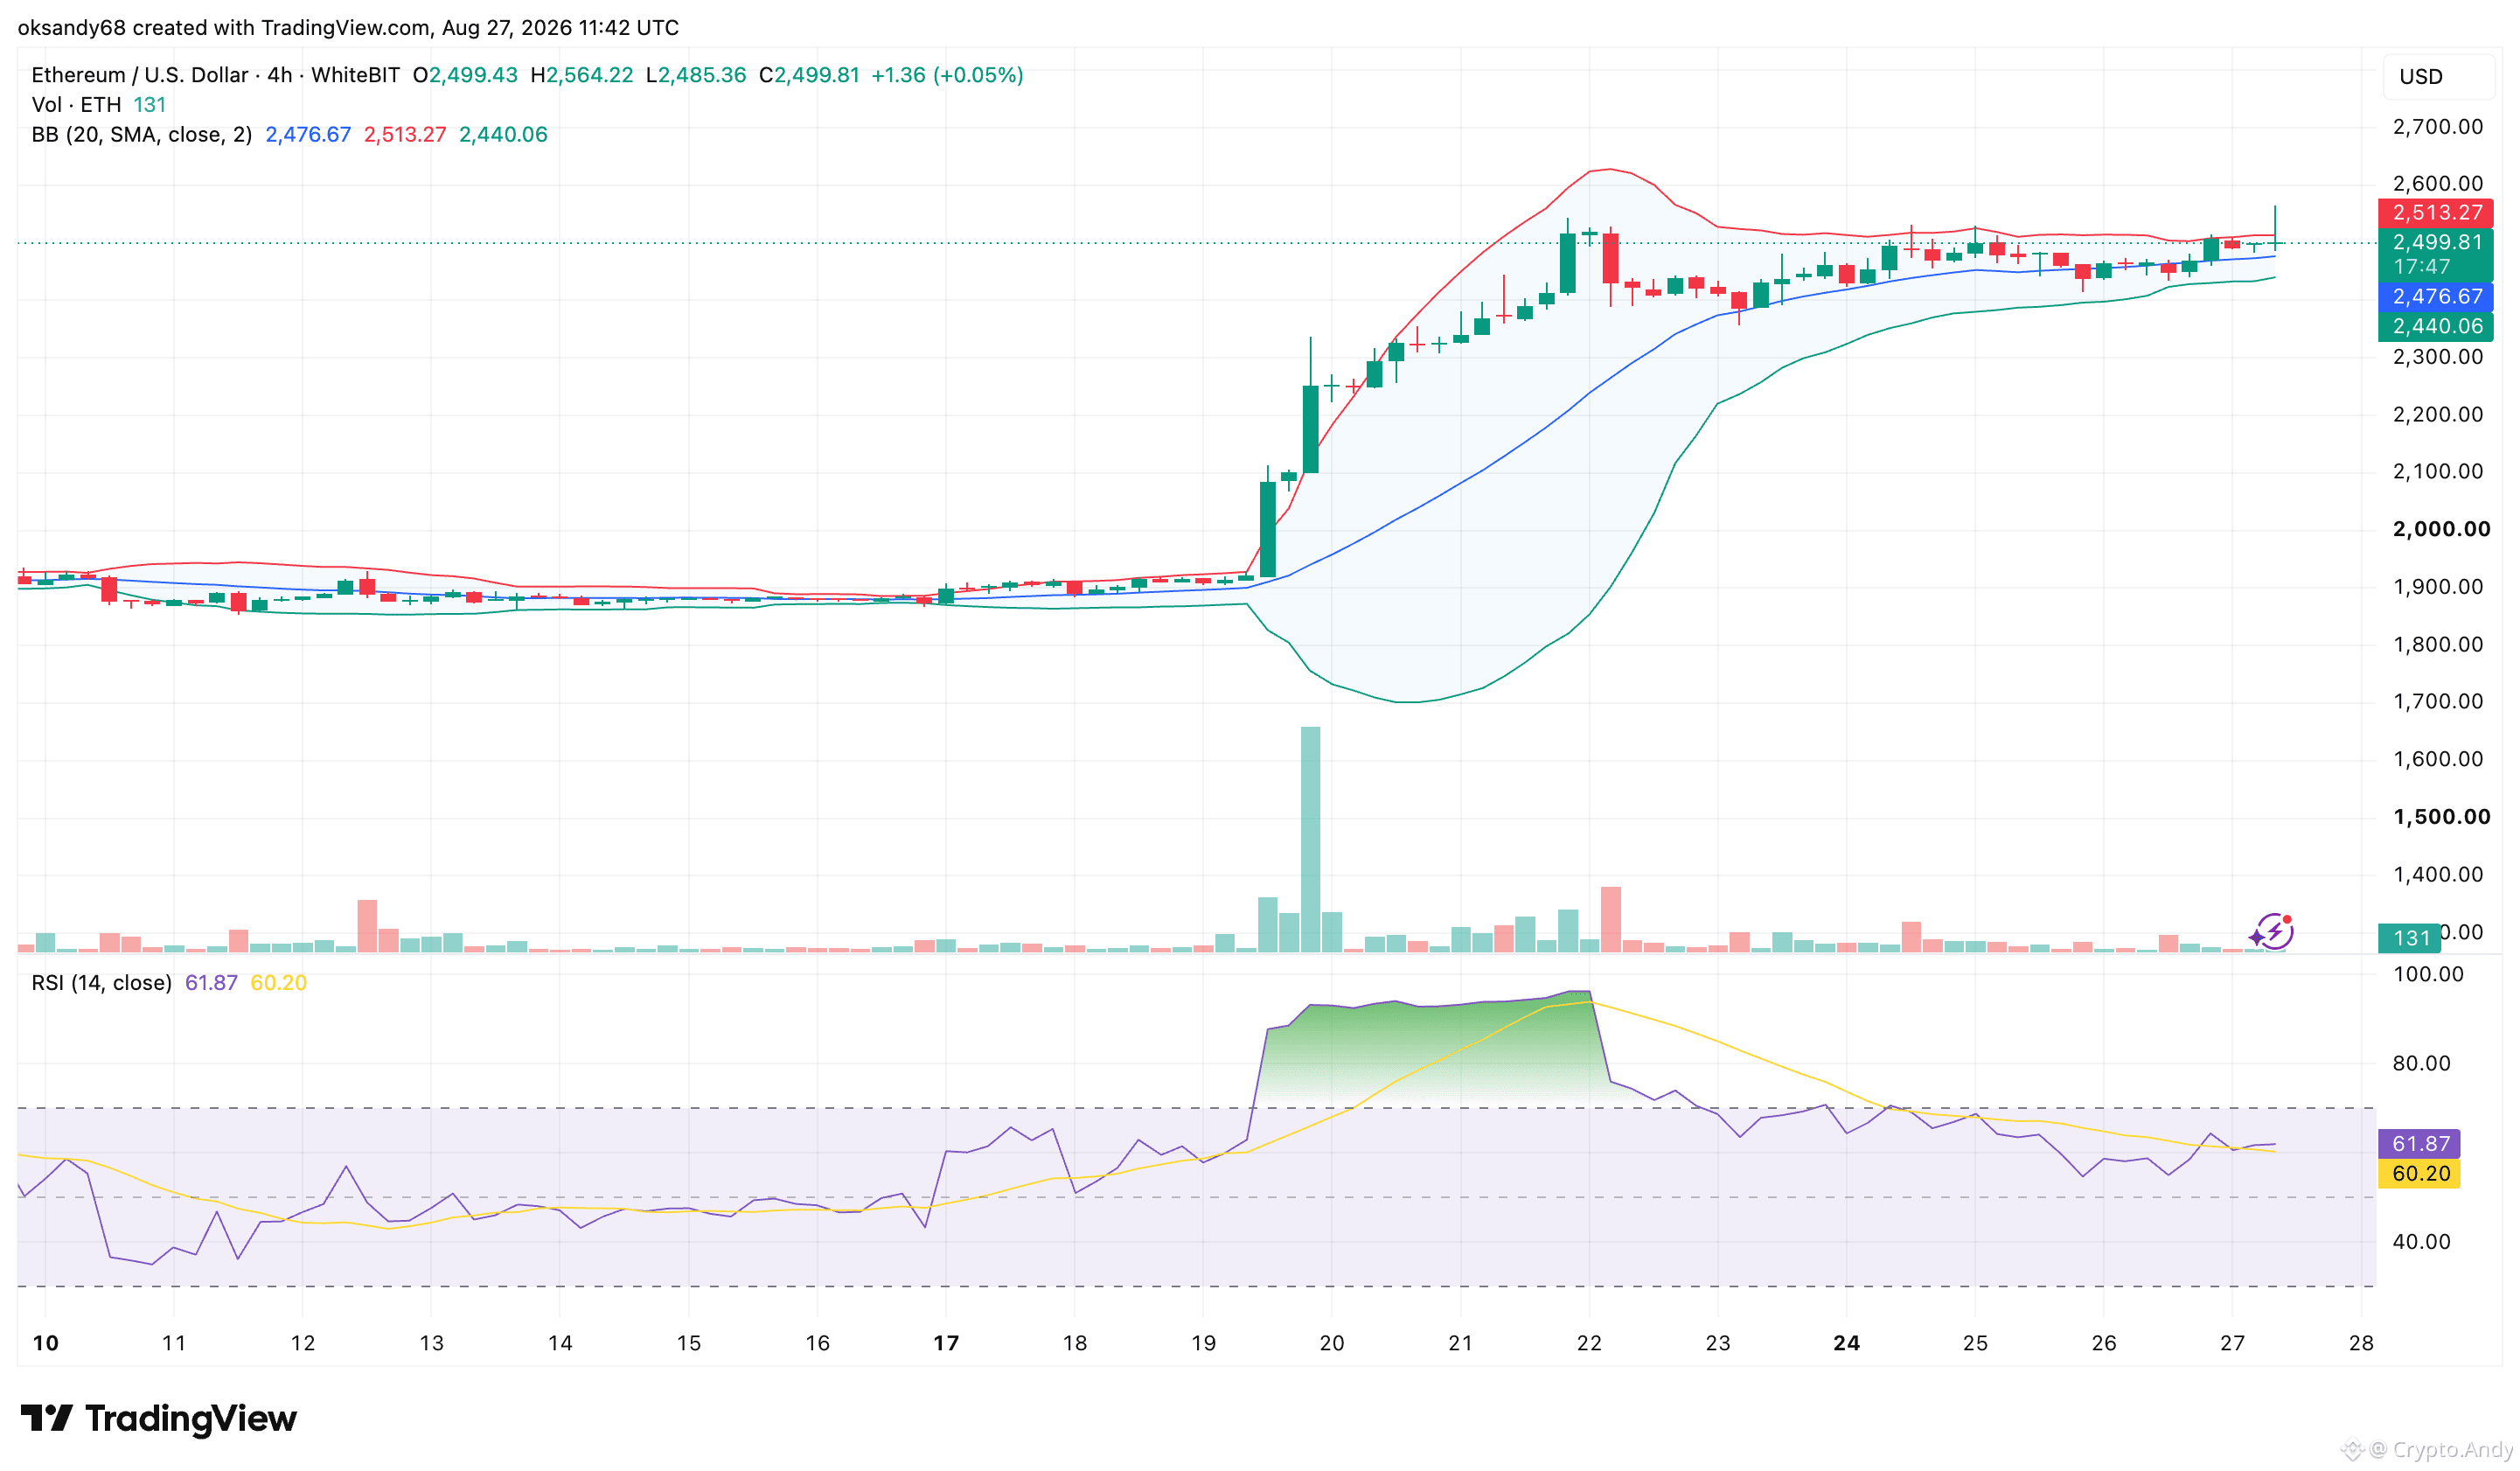Click date label 28 on time axis
This screenshot has height=1471, width=2520.
[2361, 1343]
